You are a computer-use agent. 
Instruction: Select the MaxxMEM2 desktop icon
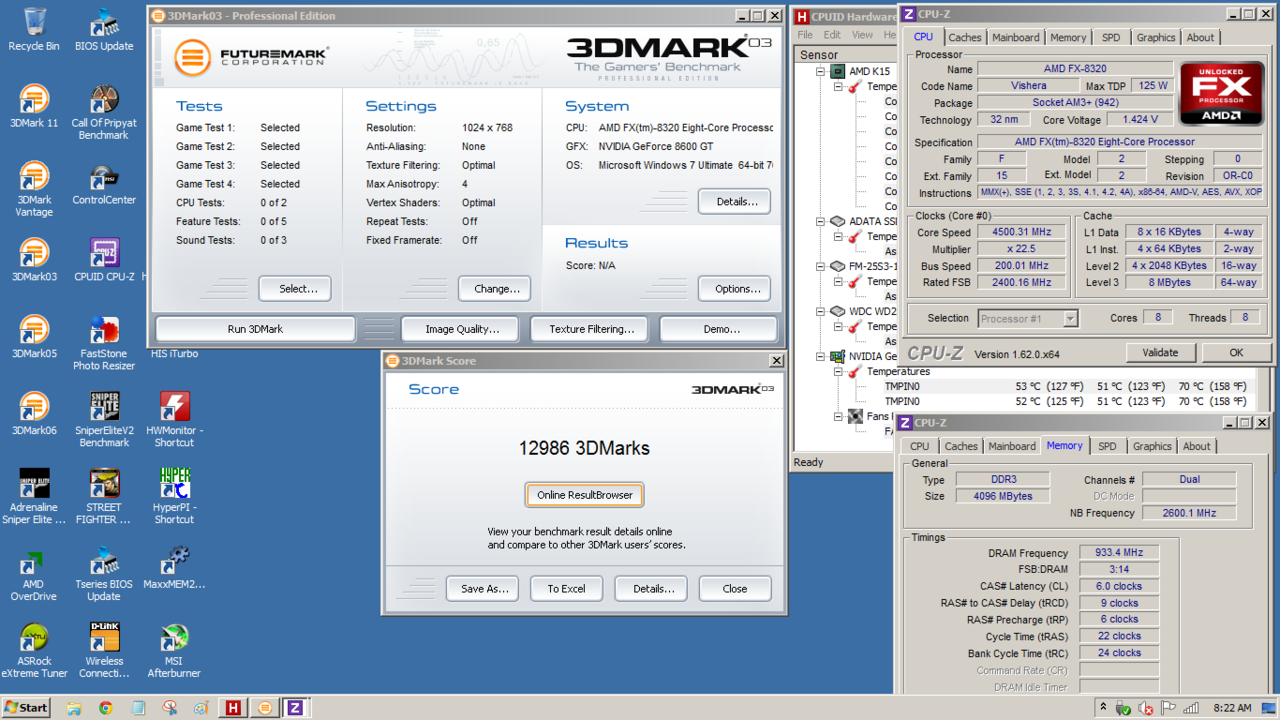(x=174, y=568)
